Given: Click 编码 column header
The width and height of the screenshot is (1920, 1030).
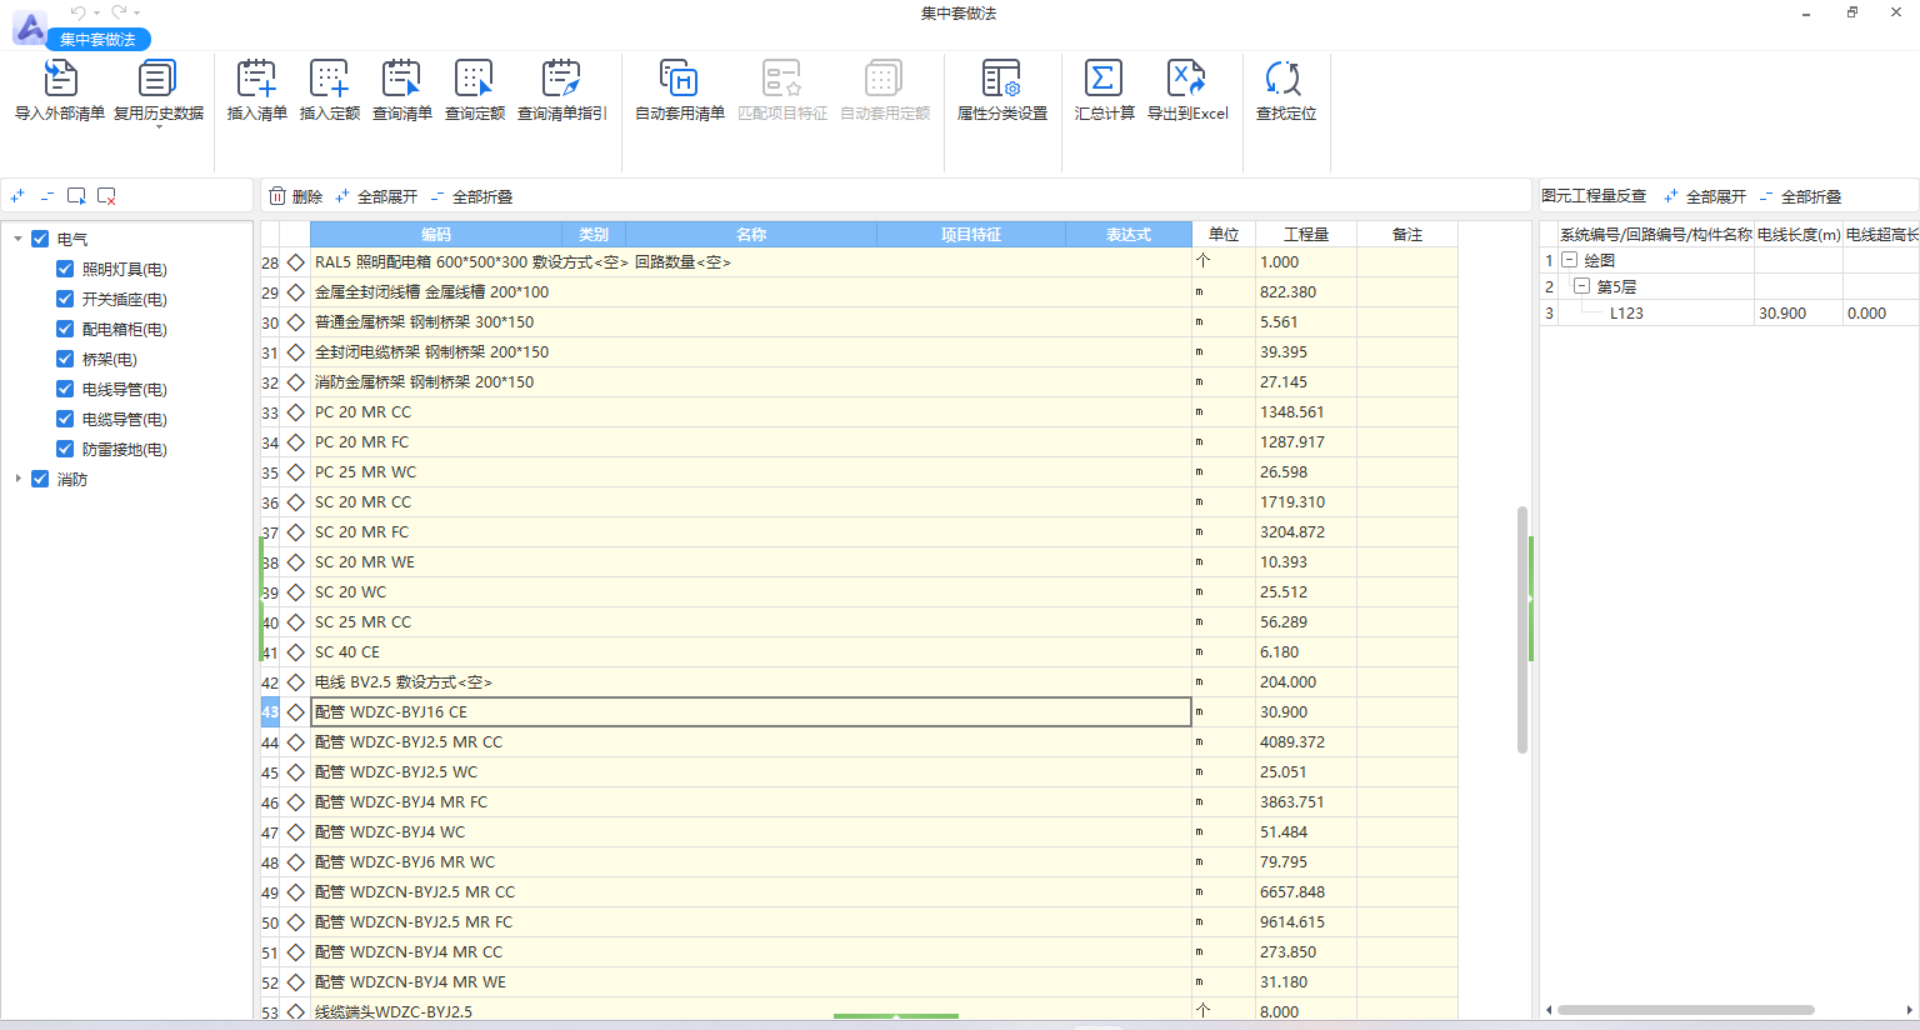Looking at the screenshot, I should (436, 234).
